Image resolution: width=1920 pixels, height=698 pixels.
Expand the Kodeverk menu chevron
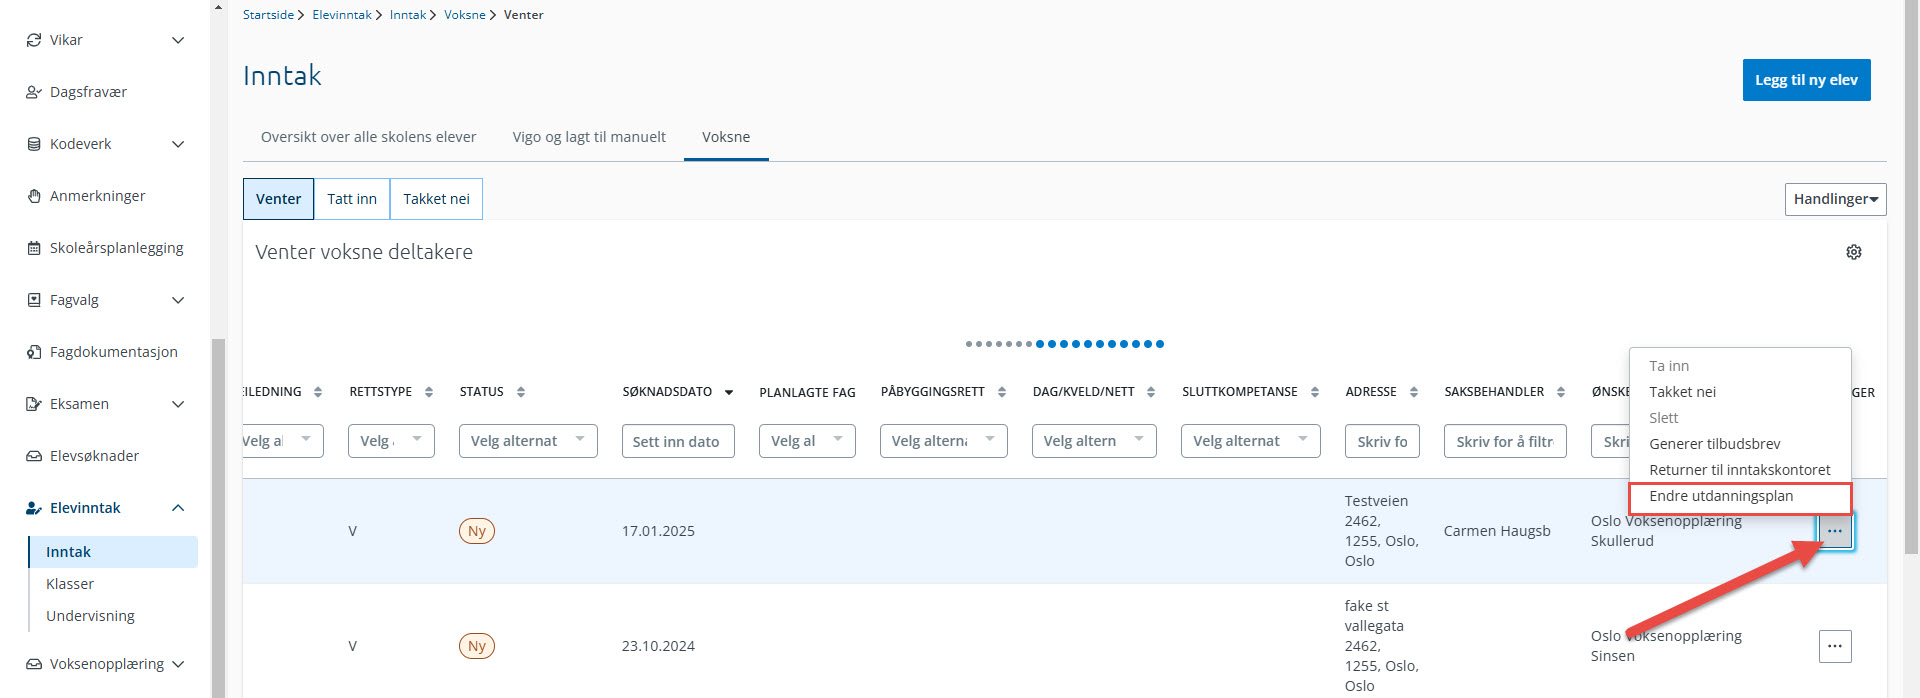178,144
